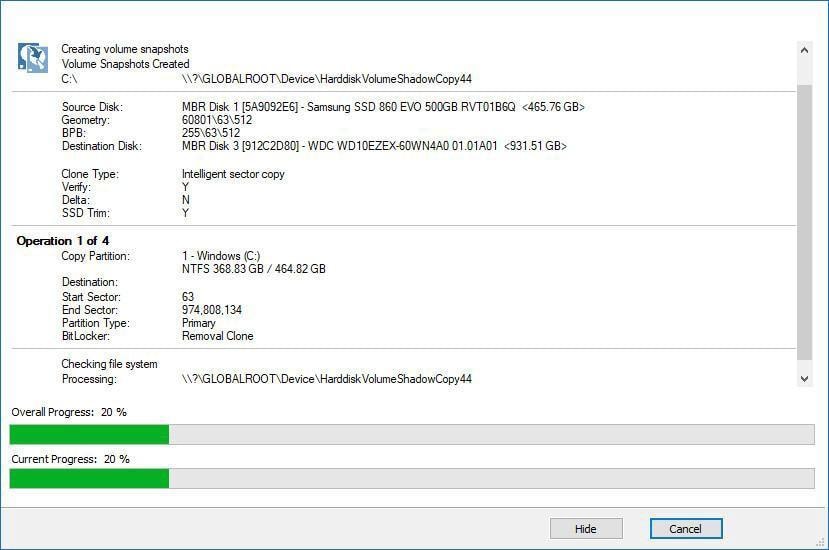Click the Overall Progress bar

coord(412,434)
